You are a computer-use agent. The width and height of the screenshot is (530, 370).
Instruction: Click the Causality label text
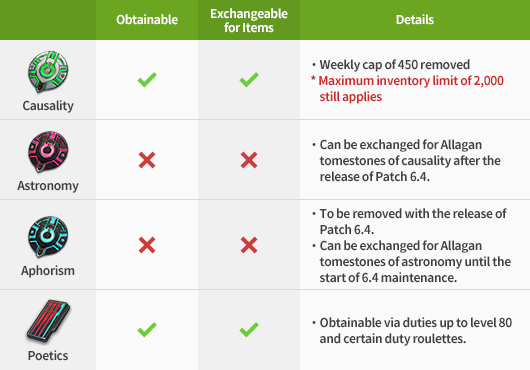[x=48, y=106]
